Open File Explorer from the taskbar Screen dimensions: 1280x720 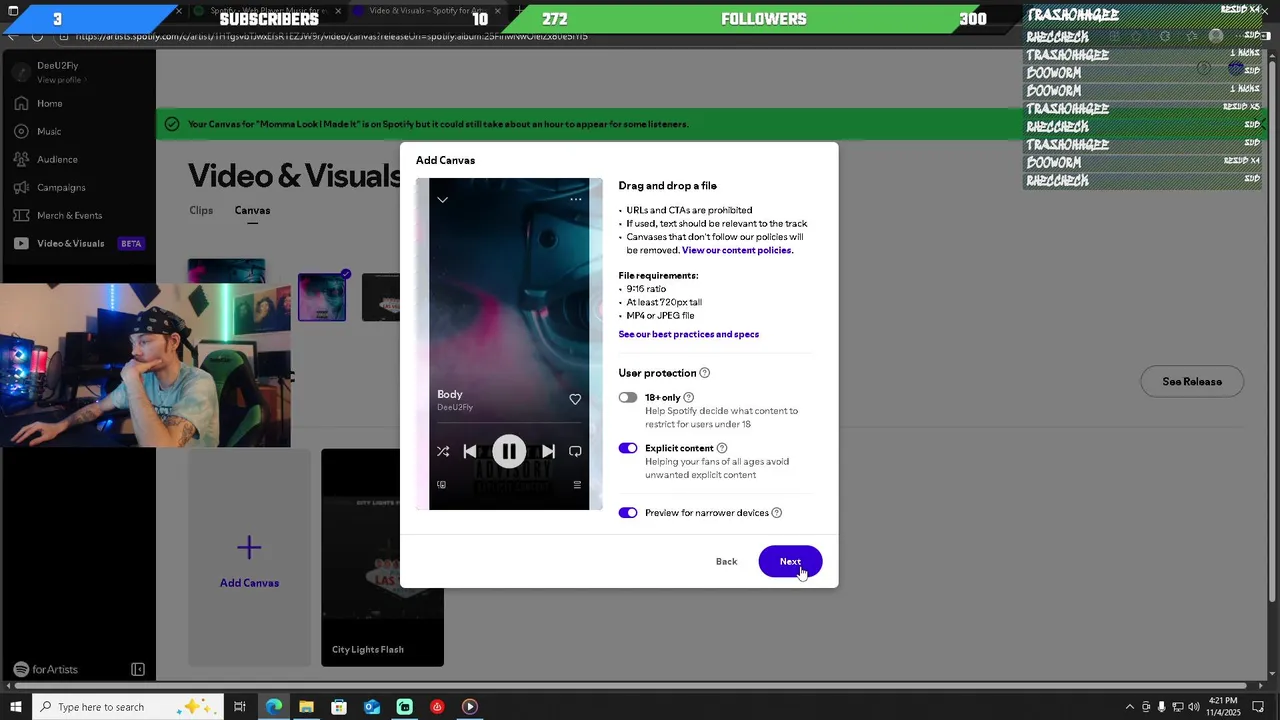click(306, 707)
